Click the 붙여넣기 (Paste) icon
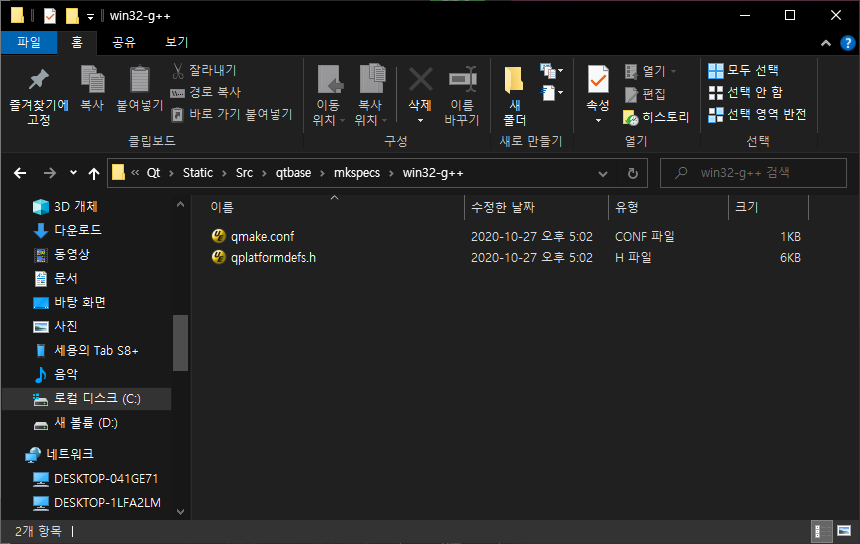Screen dimensions: 860x544 139,88
